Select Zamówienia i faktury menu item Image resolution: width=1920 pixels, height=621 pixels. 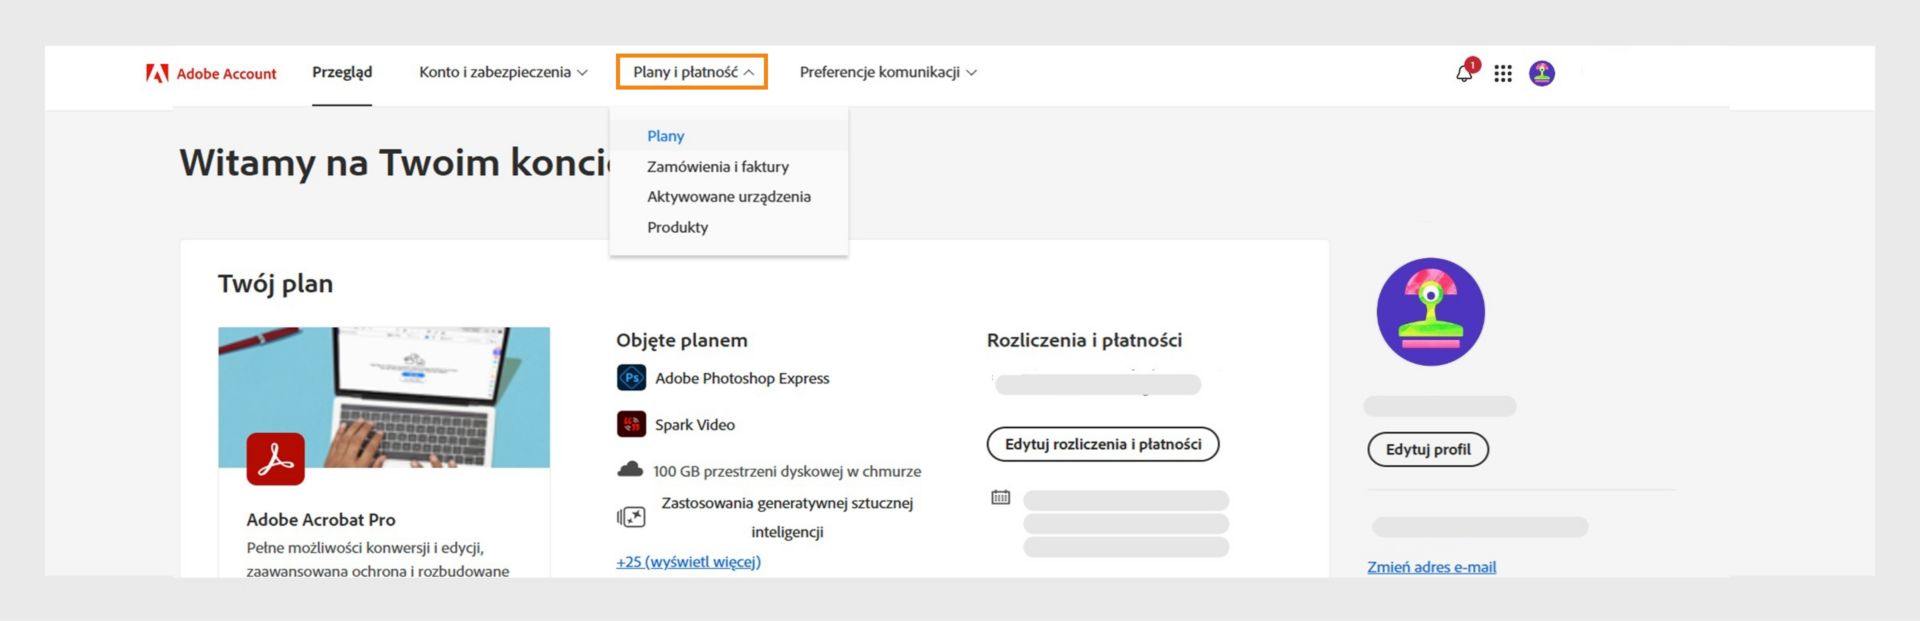(718, 167)
